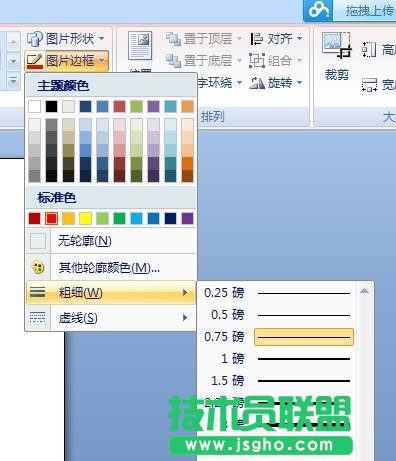Viewport: 396px width, 461px height.
Task: Click picture styles gallery scroll-down arrow
Action: (13, 61)
